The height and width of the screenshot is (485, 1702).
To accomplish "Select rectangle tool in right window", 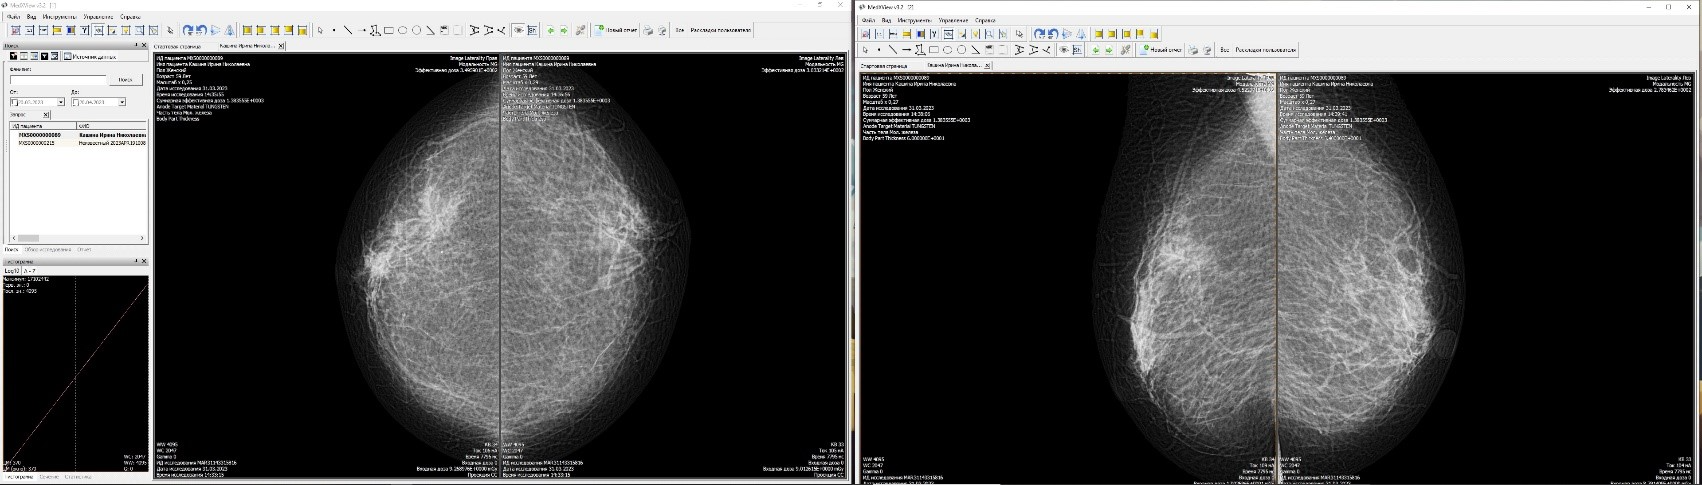I will click(934, 50).
